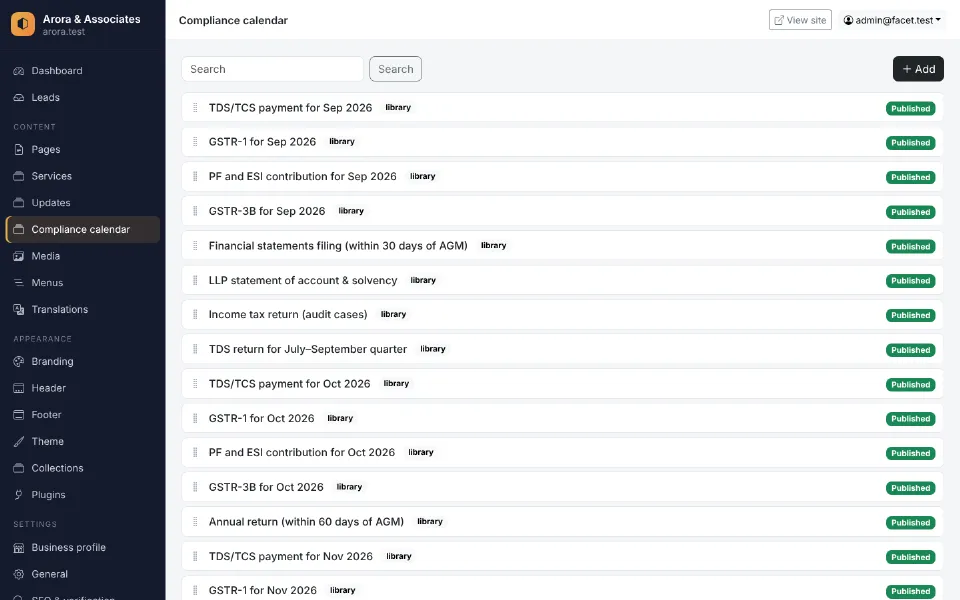Click the Branding palette icon
The height and width of the screenshot is (600, 960).
(x=19, y=361)
